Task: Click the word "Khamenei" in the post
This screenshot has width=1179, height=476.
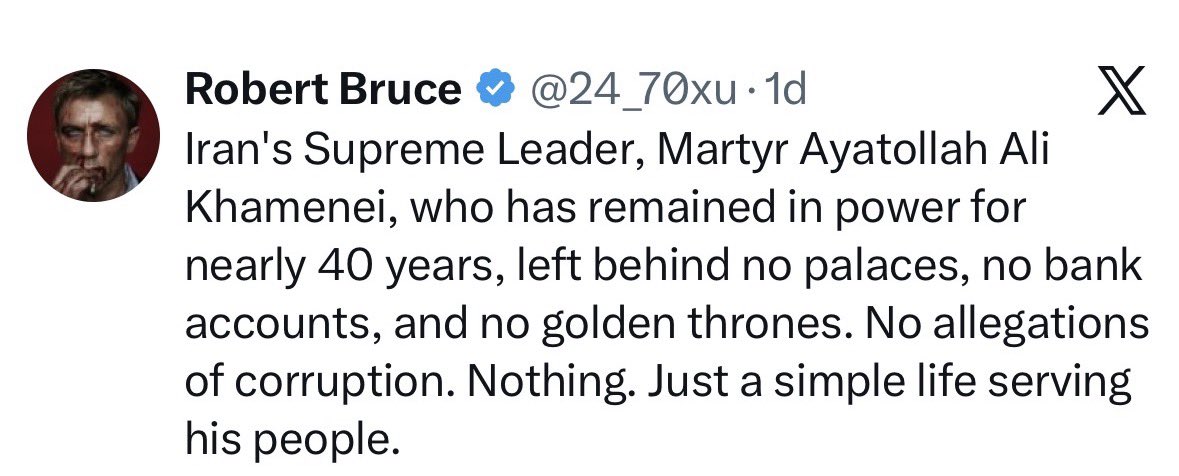Action: [x=292, y=208]
